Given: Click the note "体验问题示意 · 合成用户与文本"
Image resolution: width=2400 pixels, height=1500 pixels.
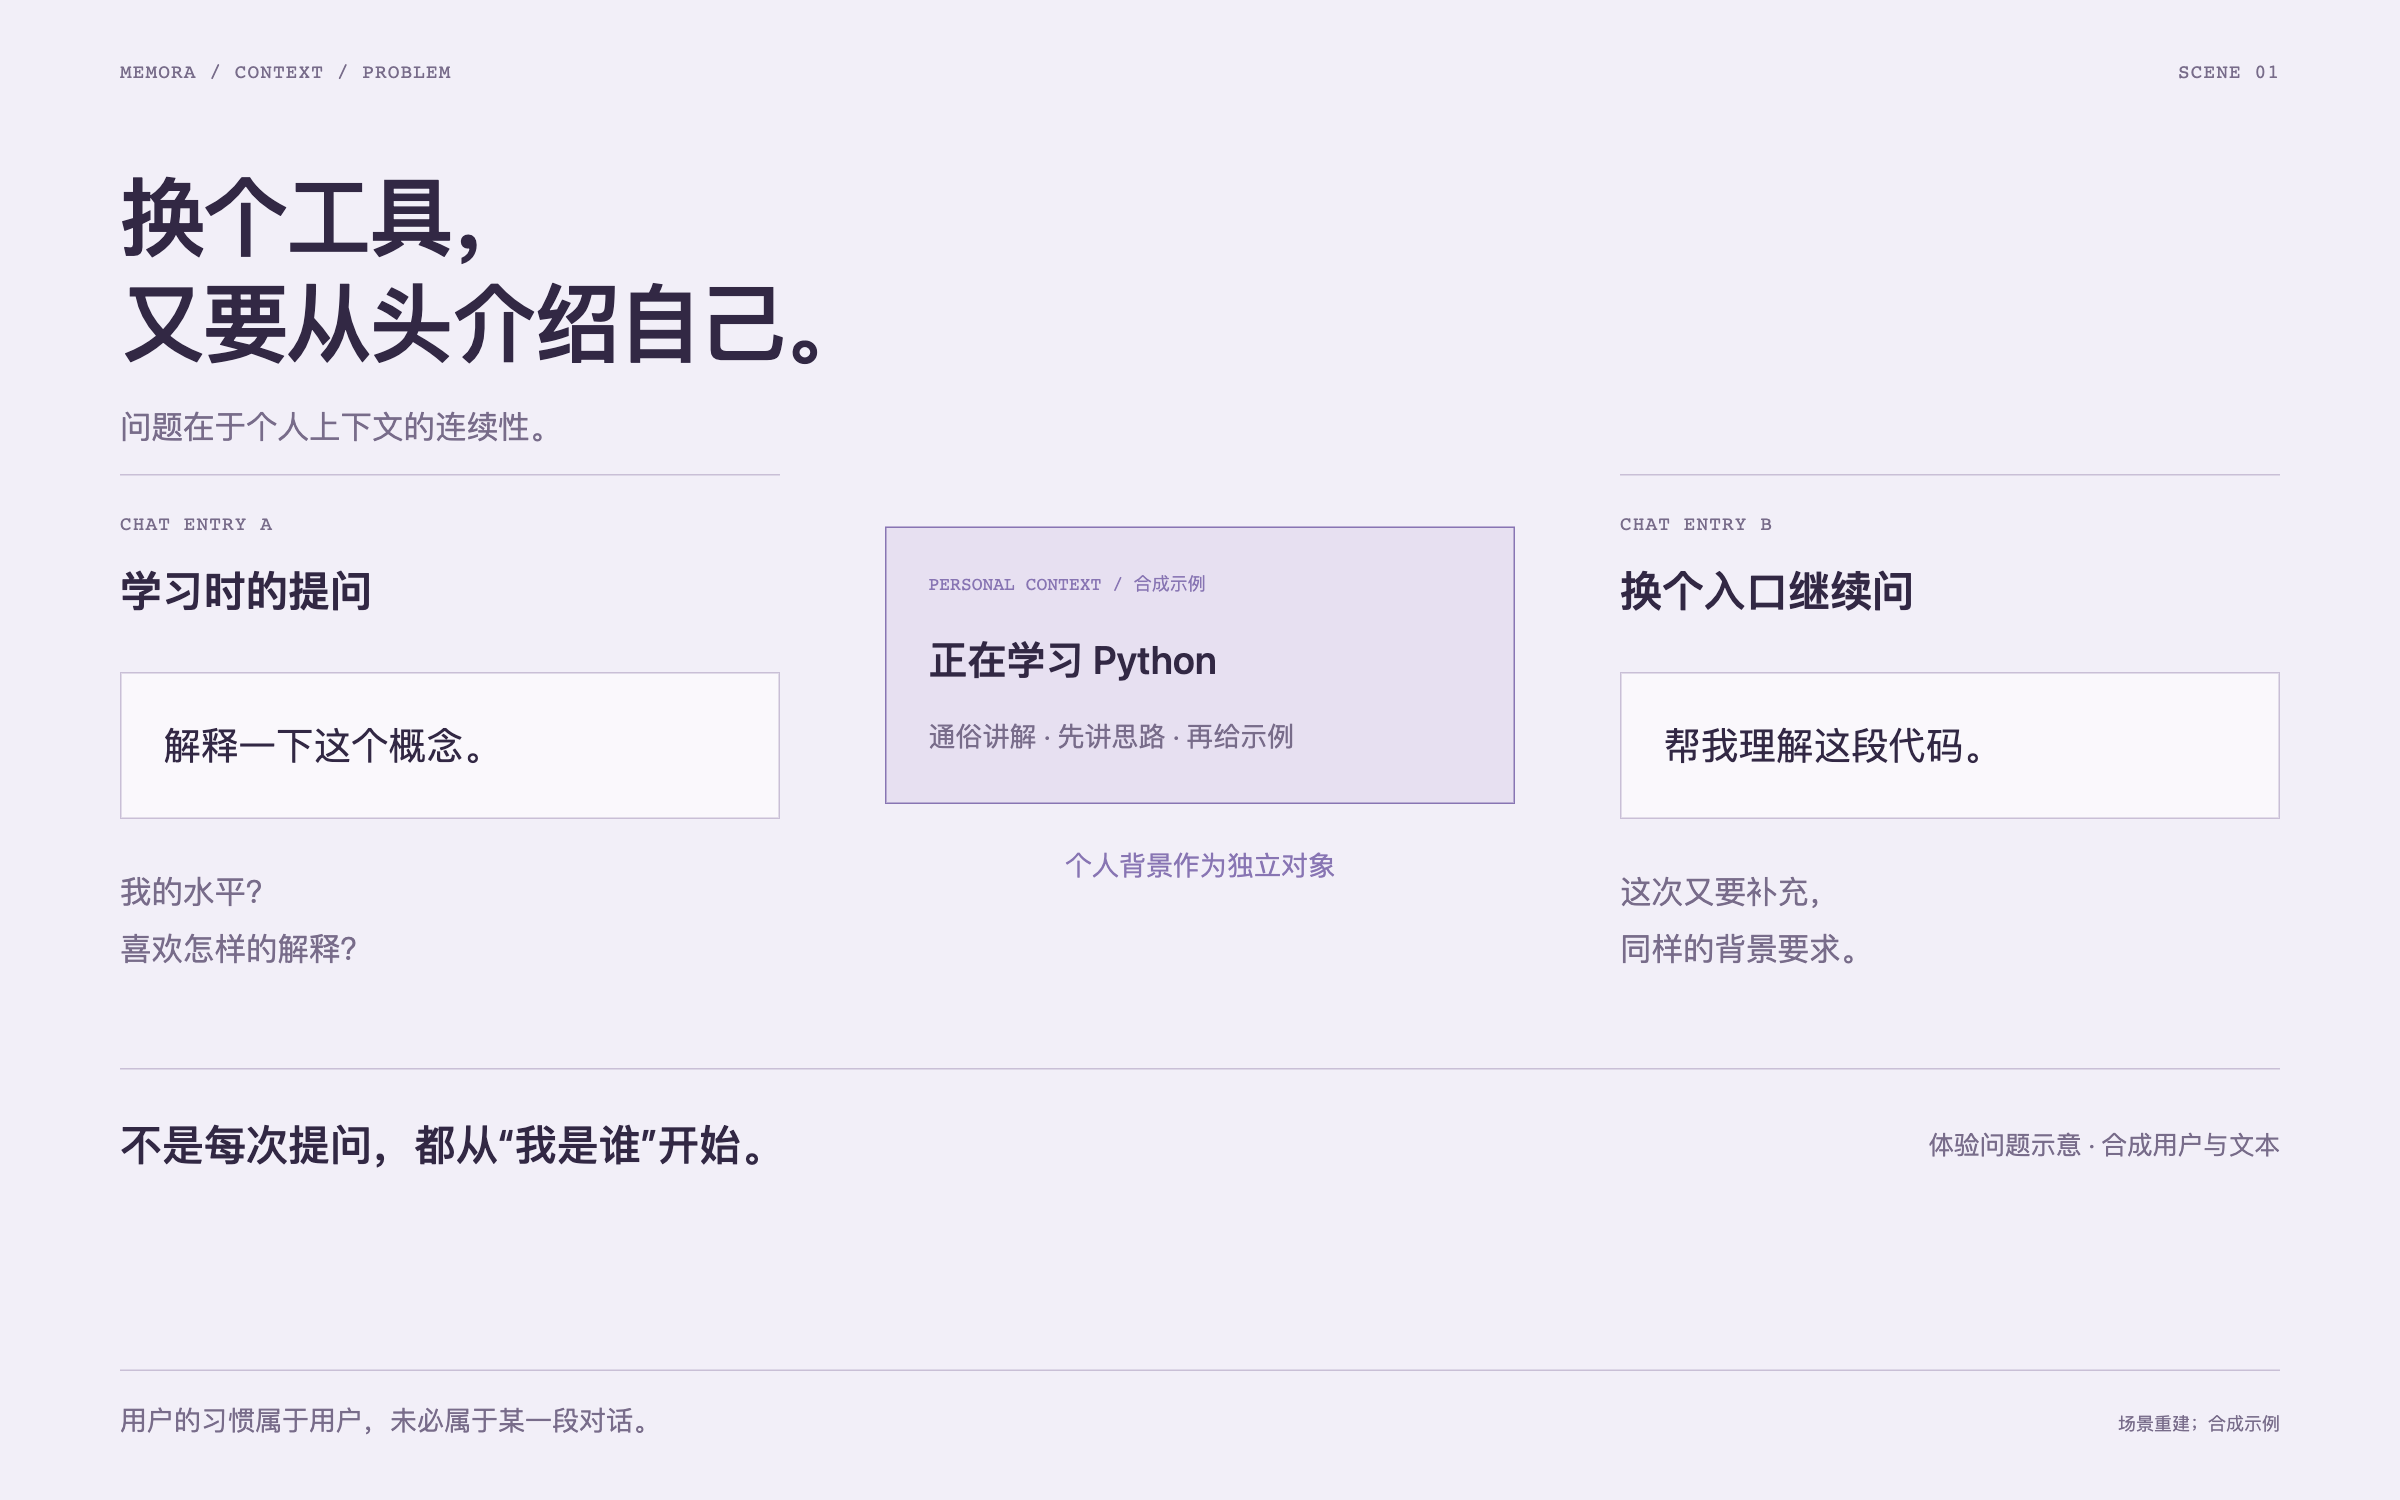Looking at the screenshot, I should click(2104, 1145).
